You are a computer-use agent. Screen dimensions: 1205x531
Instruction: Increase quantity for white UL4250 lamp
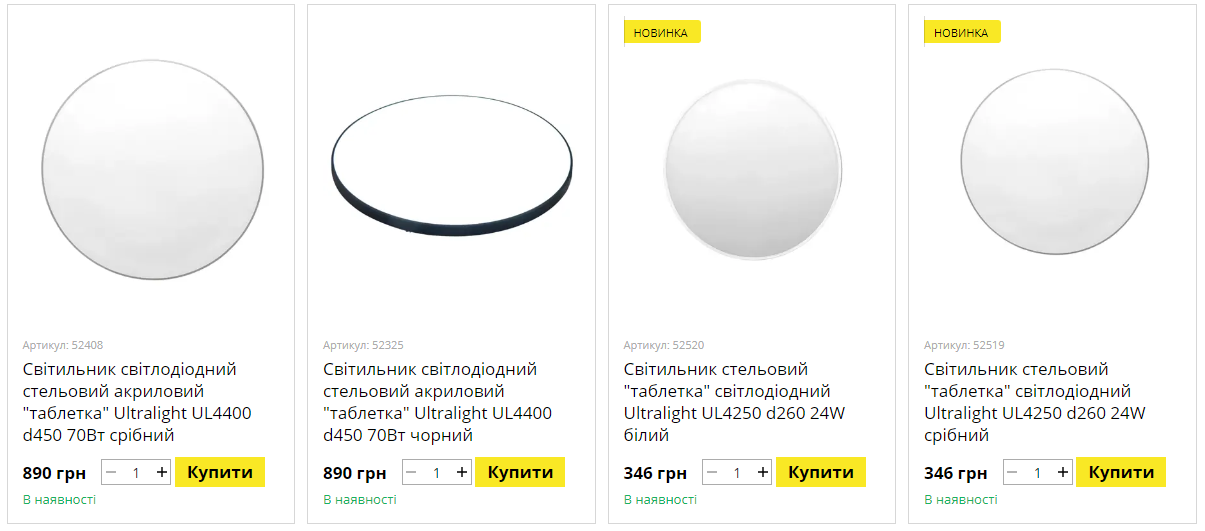(763, 473)
